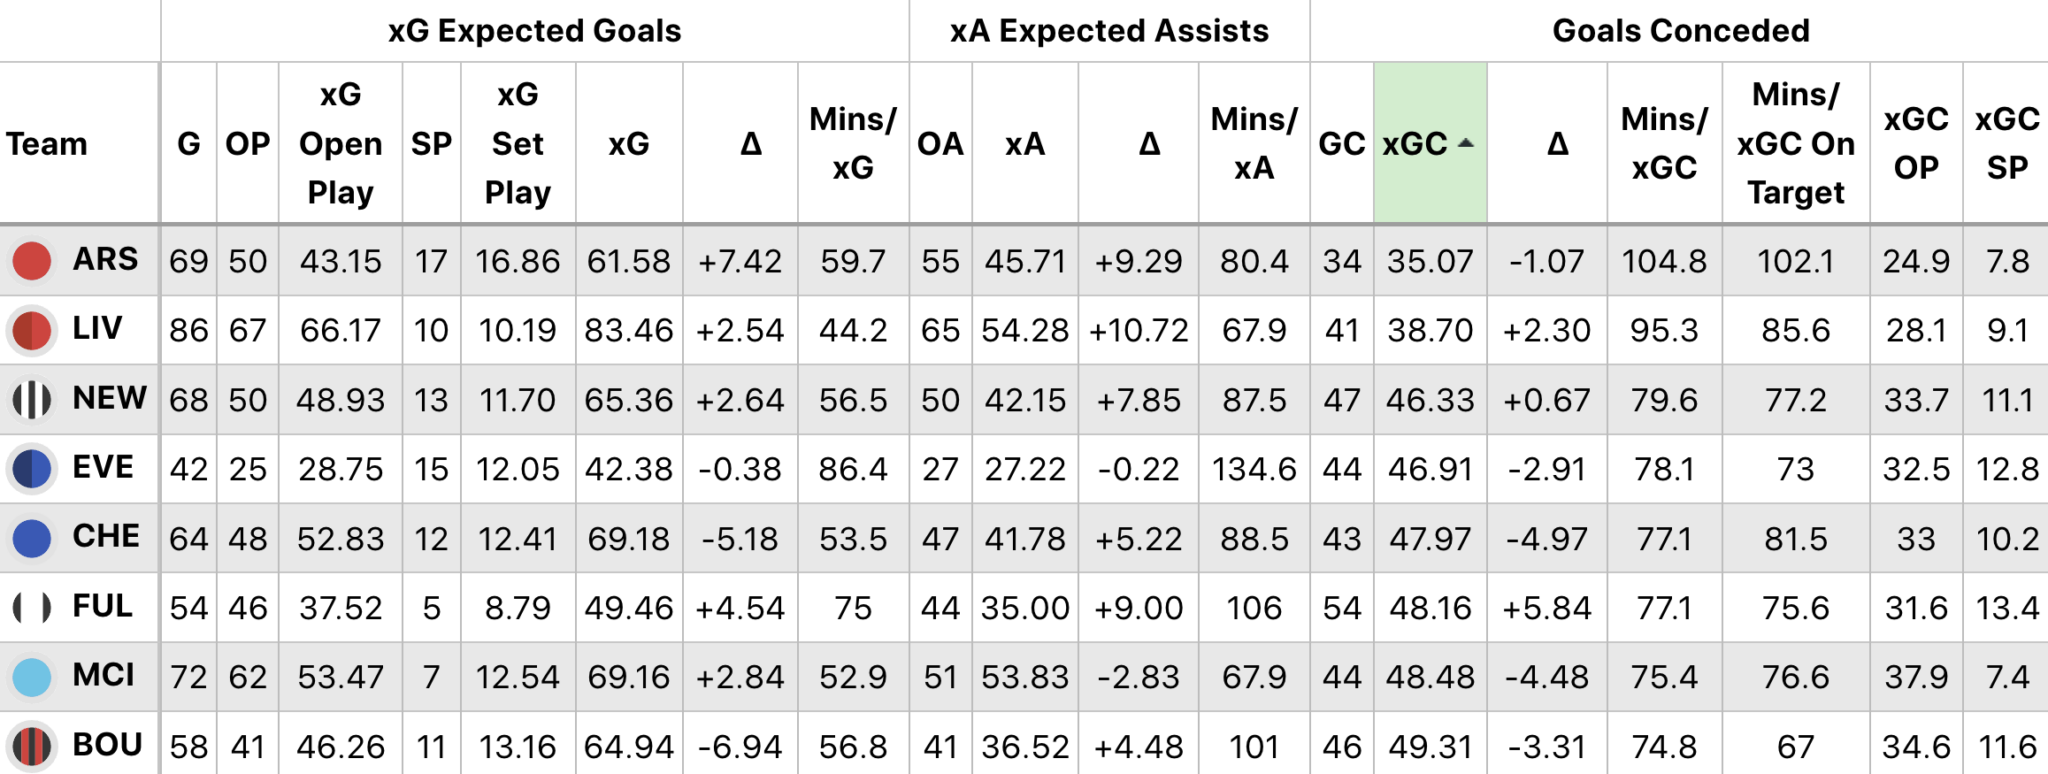Image resolution: width=2048 pixels, height=774 pixels.
Task: Sort by xG Open Play header
Action: [340, 144]
